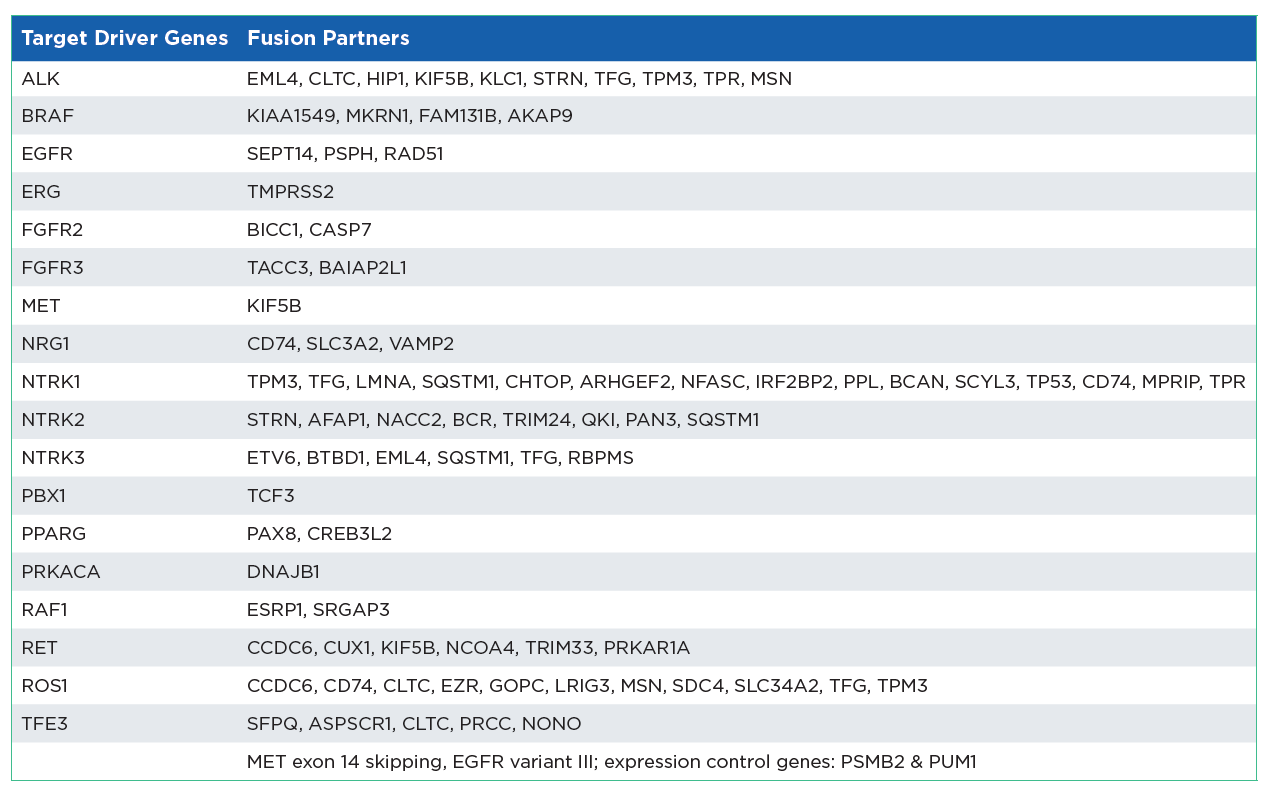Select the ALK gene cell
This screenshot has width=1270, height=793.
click(41, 78)
